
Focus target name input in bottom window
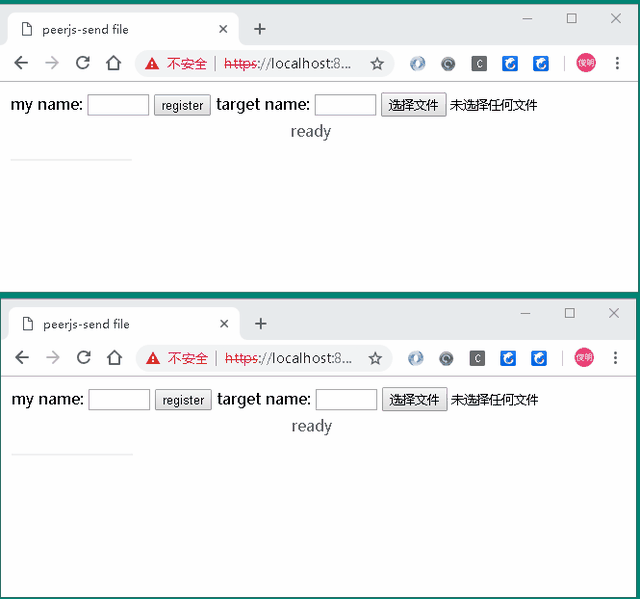346,400
